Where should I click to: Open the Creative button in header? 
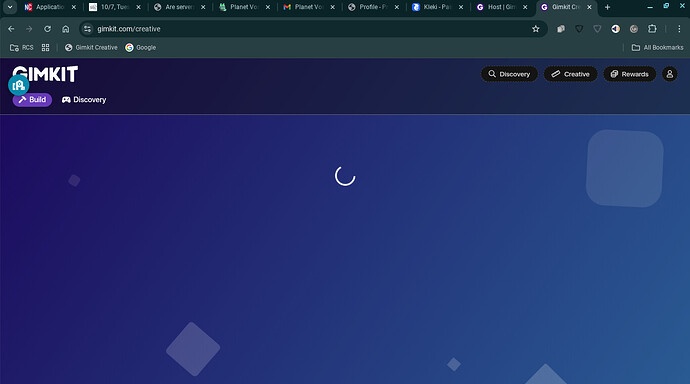click(x=570, y=74)
